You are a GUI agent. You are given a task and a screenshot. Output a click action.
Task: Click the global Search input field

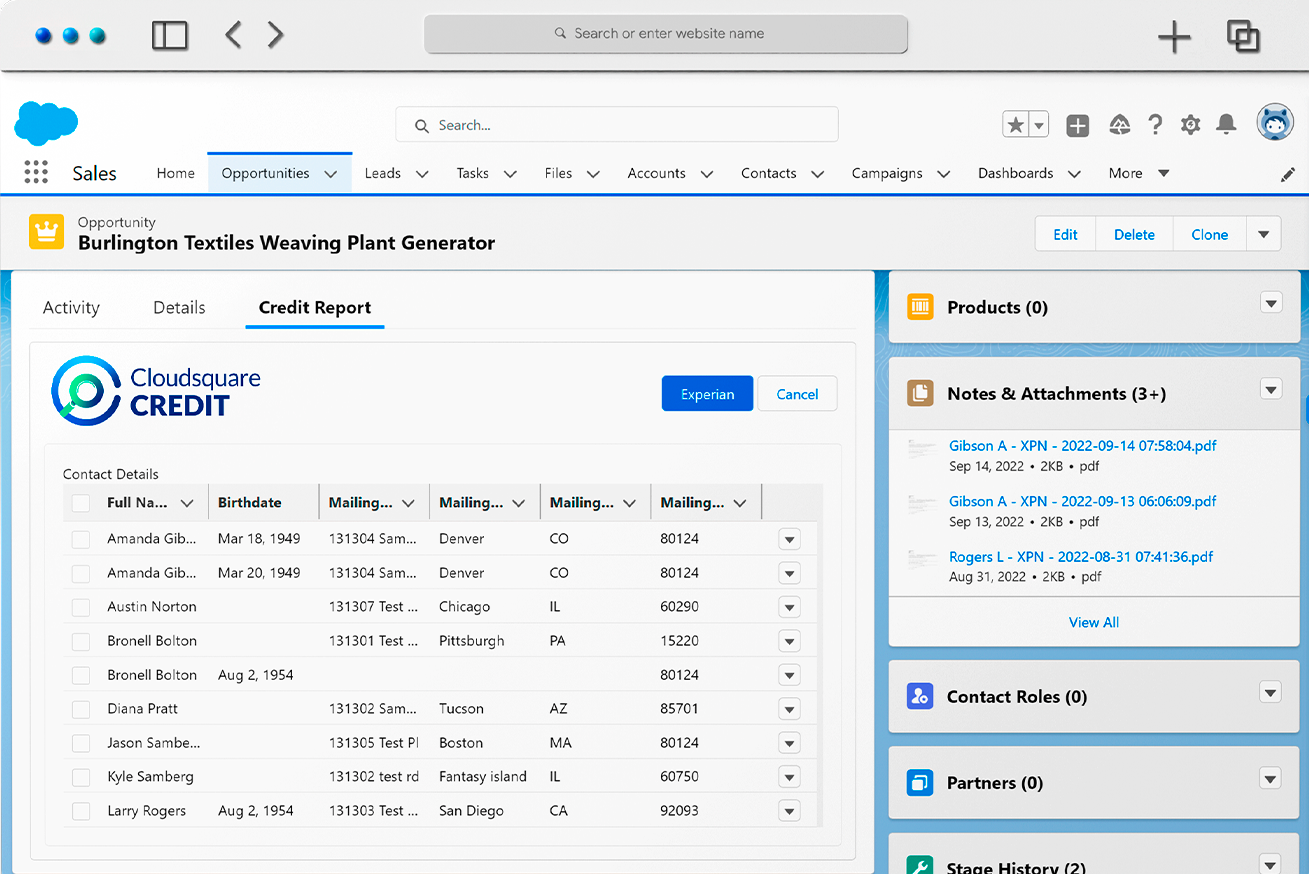(x=616, y=124)
